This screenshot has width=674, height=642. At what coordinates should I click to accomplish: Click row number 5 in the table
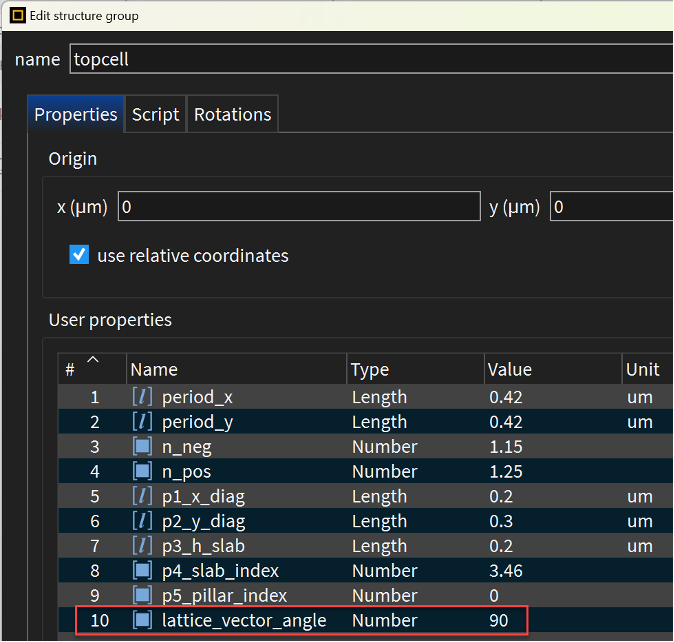[95, 497]
